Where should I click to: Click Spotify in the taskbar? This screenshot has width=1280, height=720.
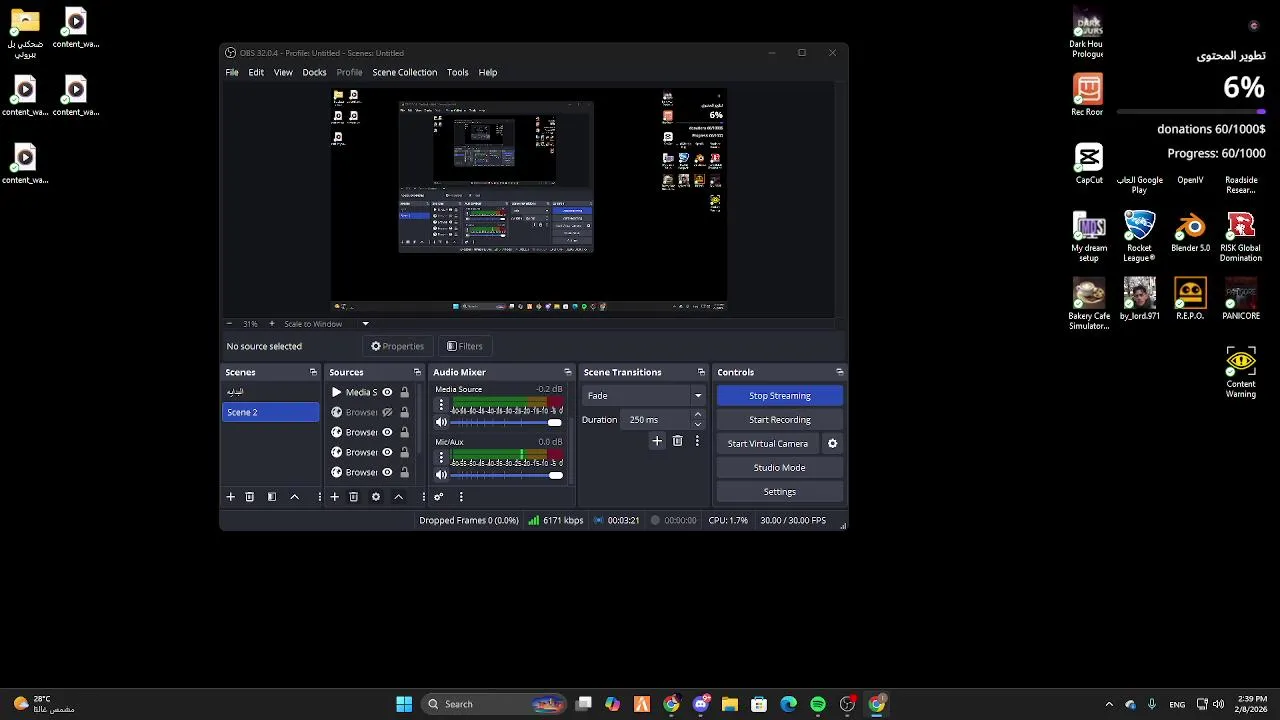[x=818, y=704]
